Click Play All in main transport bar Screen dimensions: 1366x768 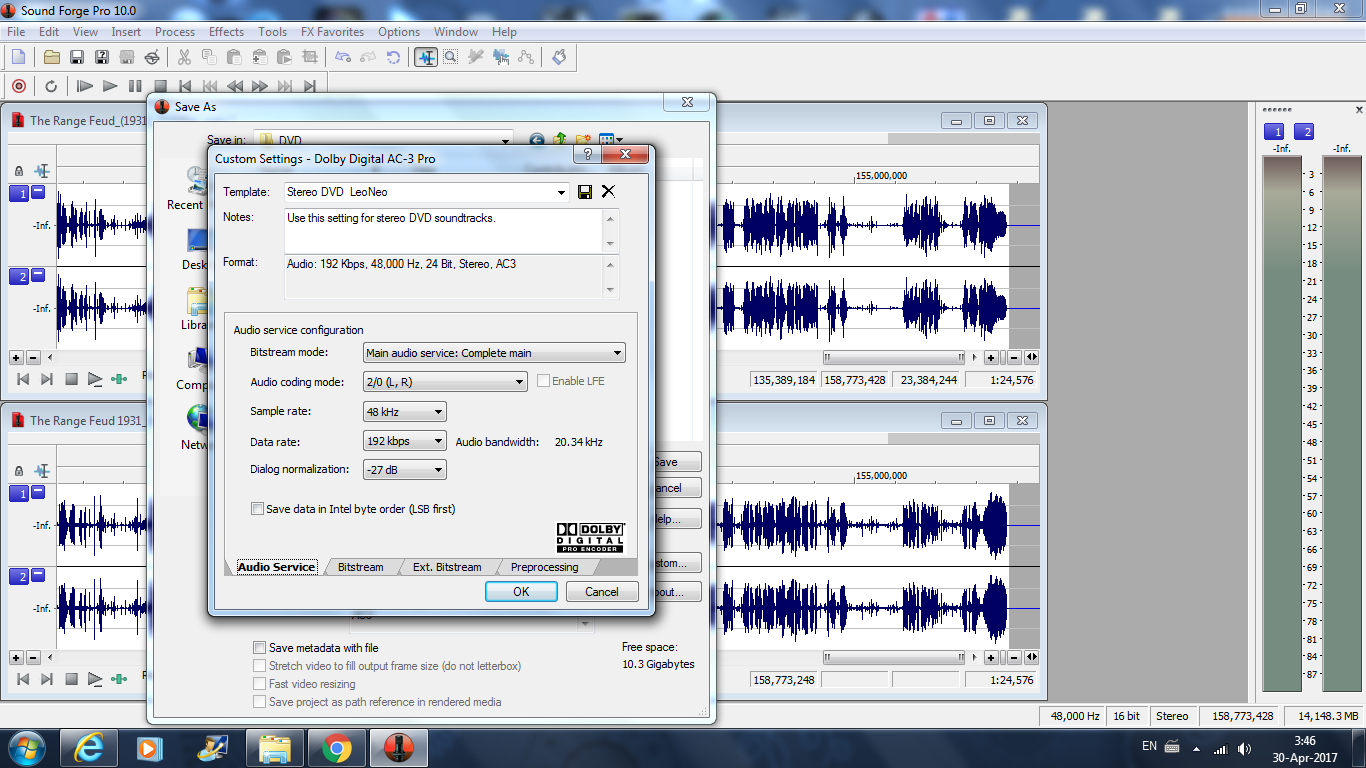click(85, 86)
